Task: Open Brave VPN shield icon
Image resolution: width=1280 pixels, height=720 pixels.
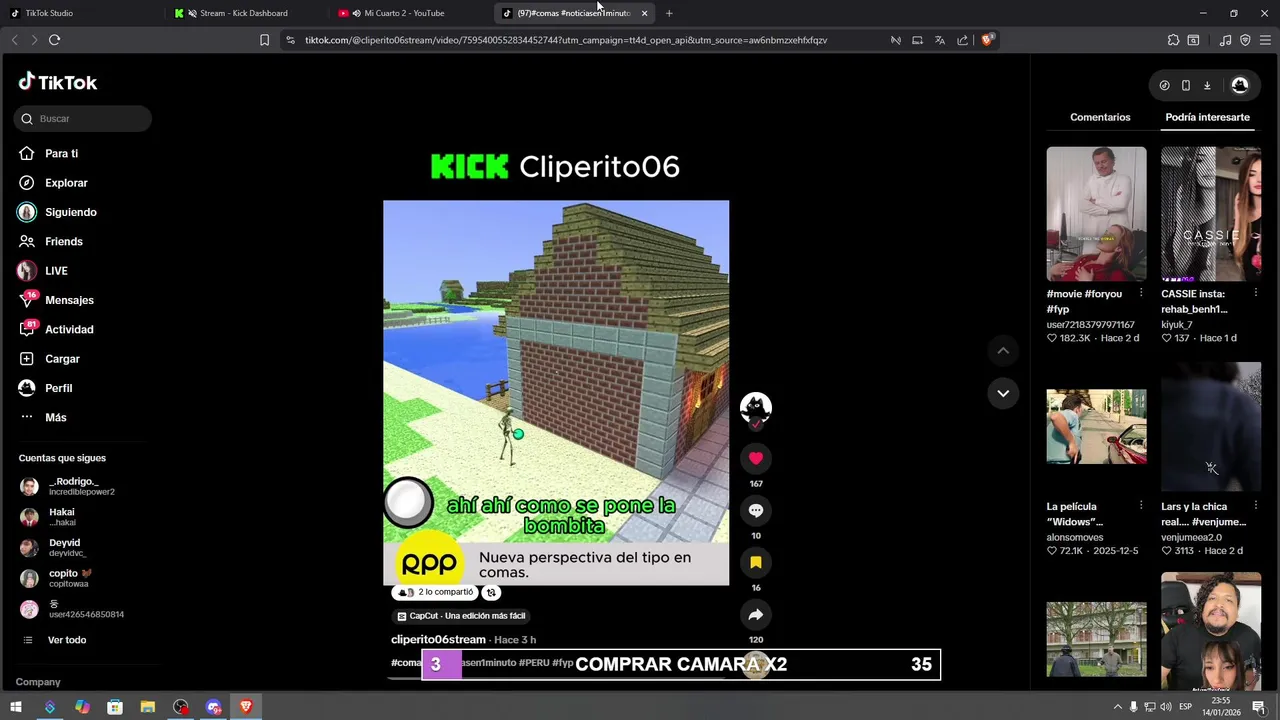Action: tap(1245, 40)
